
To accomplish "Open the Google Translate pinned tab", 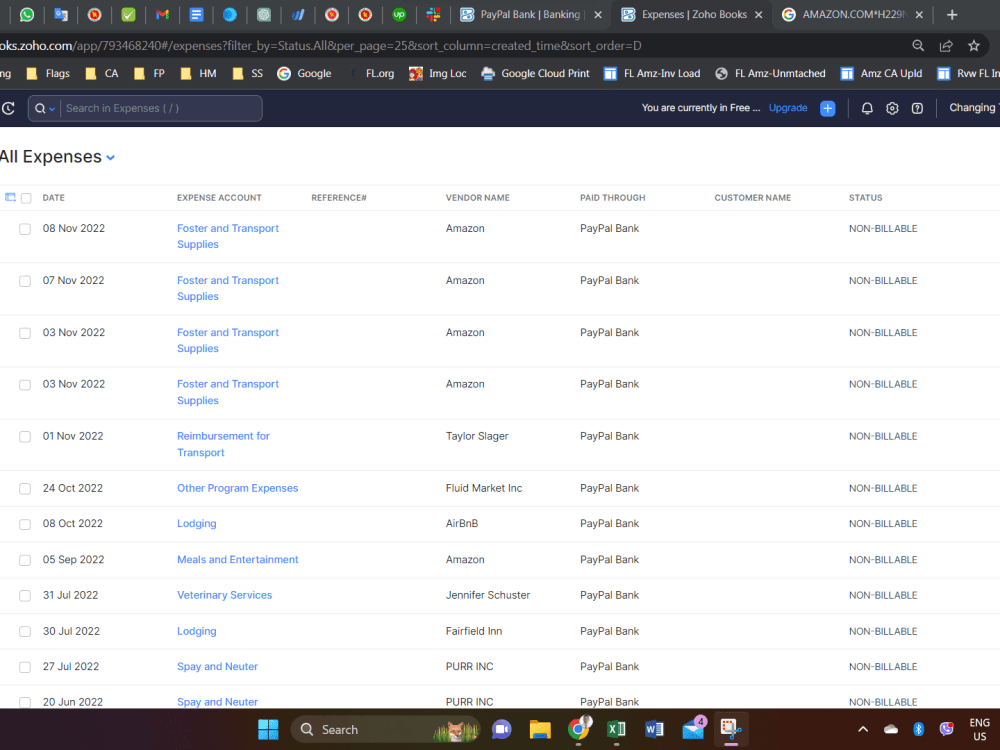I will click(61, 14).
